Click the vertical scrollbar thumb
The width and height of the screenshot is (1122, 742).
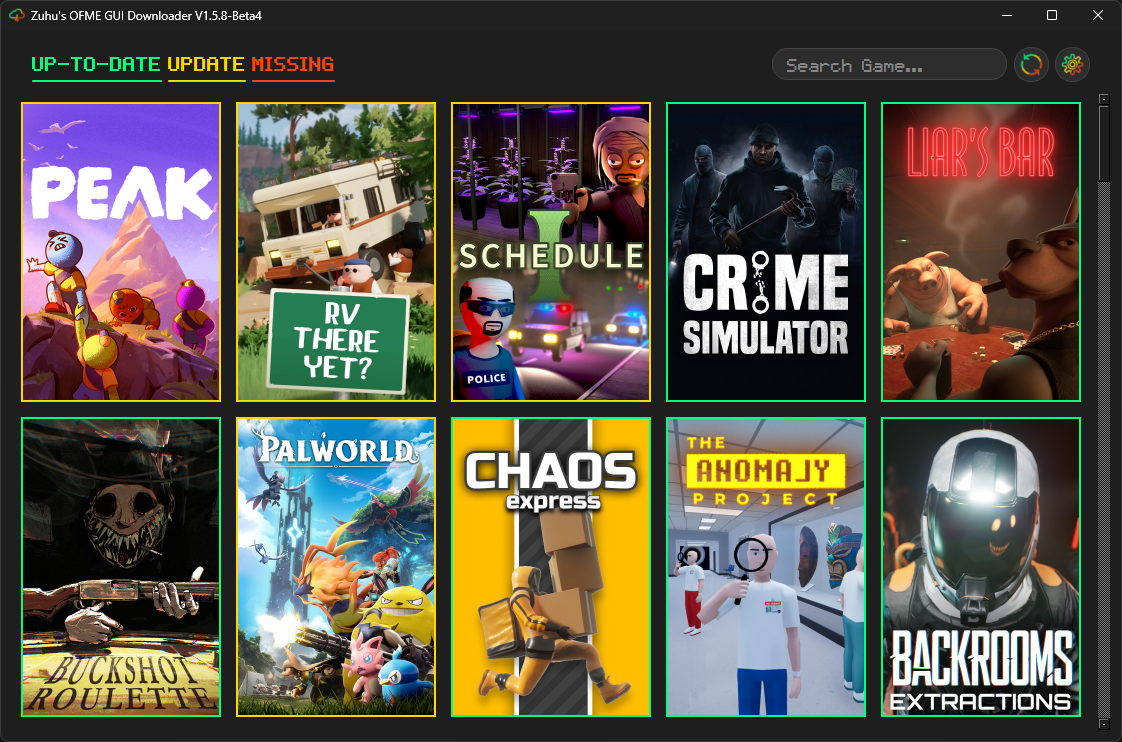coord(1103,144)
